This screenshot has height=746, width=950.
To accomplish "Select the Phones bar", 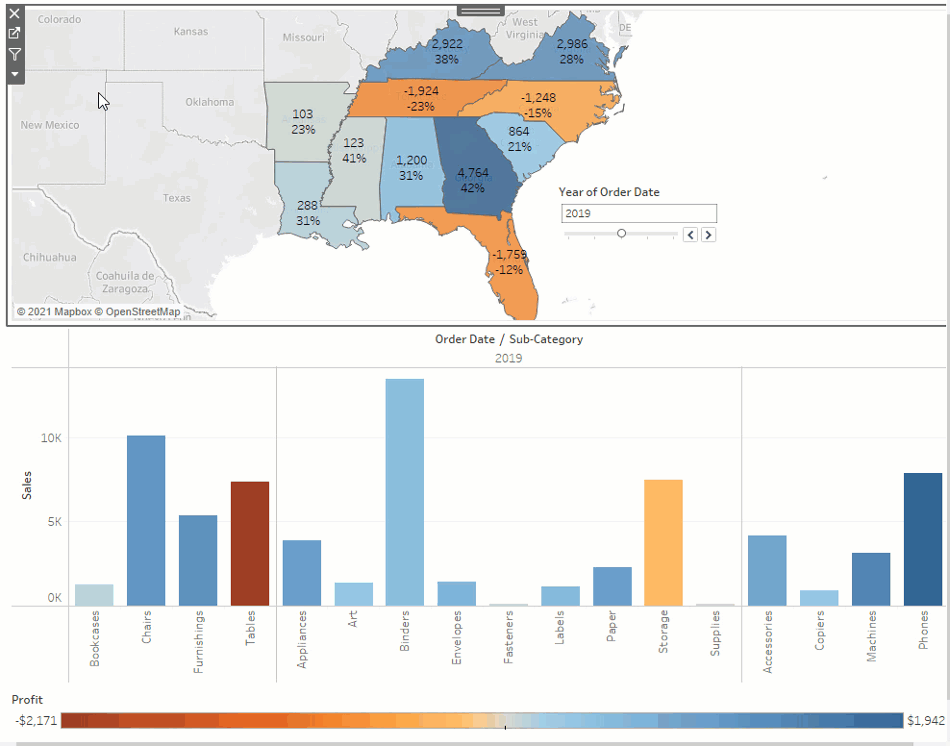I will tap(923, 539).
